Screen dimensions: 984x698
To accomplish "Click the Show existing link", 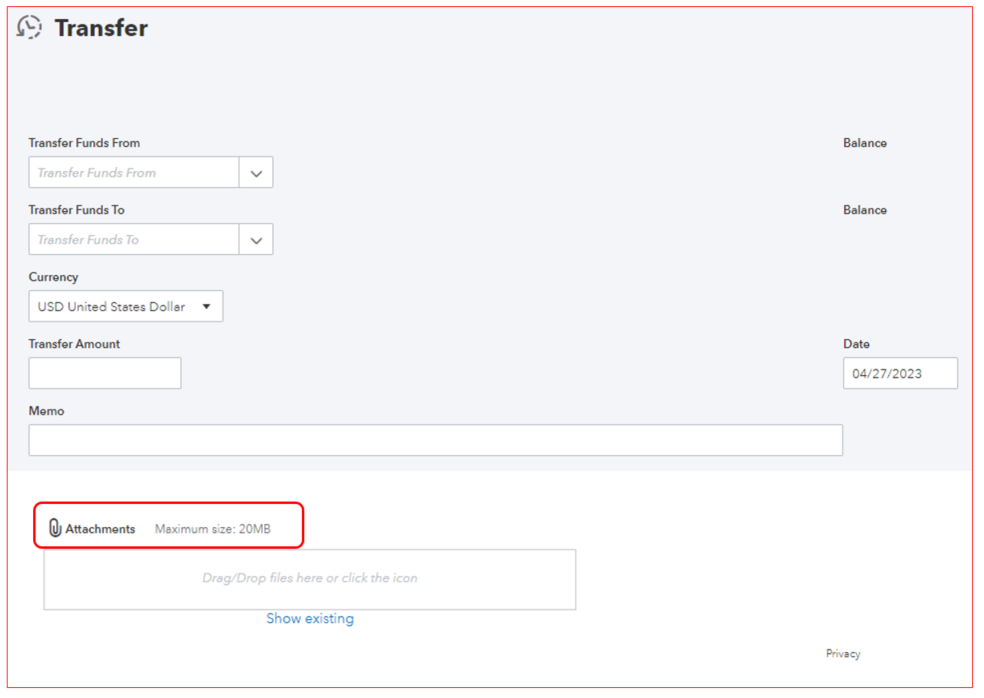I will 310,618.
